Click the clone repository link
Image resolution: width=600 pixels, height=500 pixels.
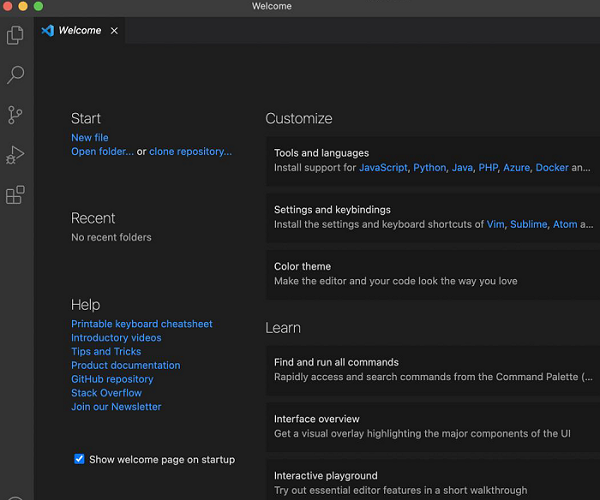pyautogui.click(x=190, y=152)
